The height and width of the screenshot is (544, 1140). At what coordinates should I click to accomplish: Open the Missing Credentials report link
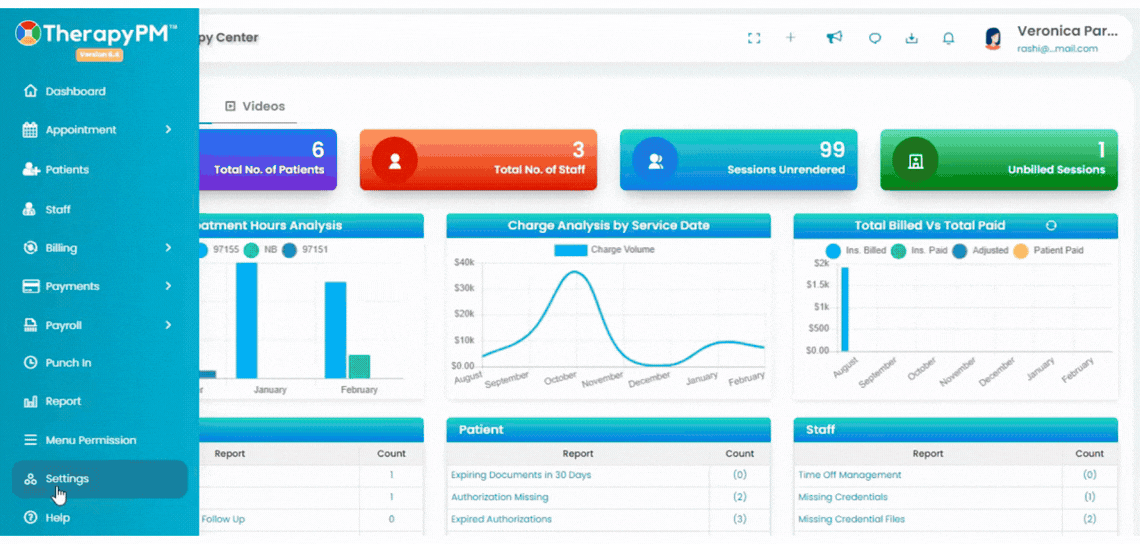point(845,497)
